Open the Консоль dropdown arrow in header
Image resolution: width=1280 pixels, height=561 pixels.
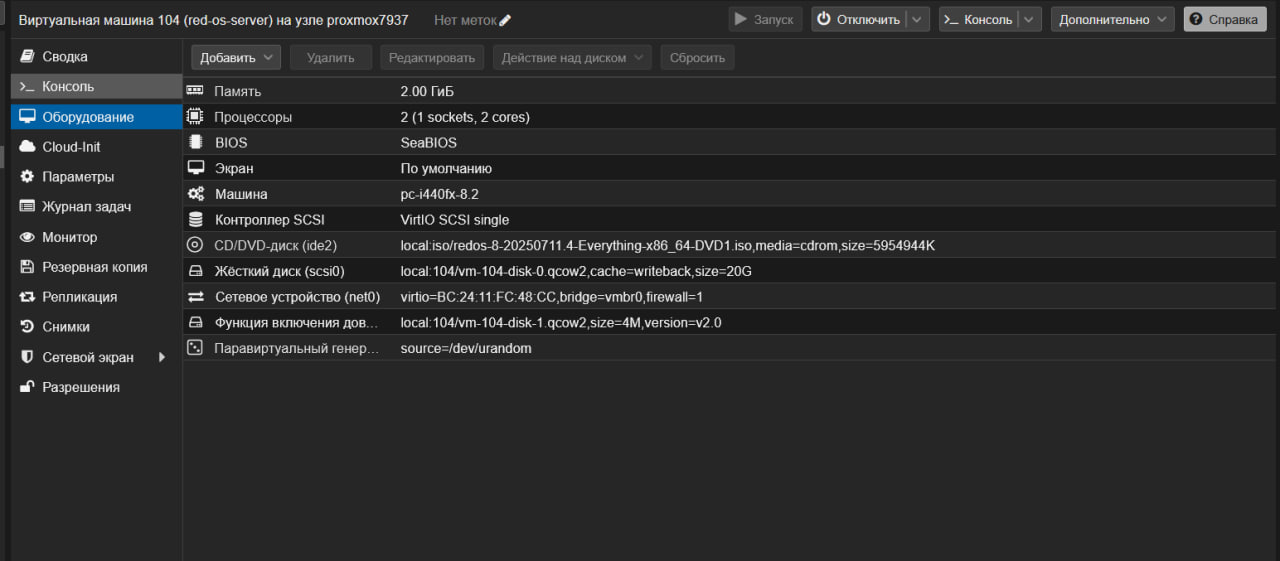[1031, 20]
